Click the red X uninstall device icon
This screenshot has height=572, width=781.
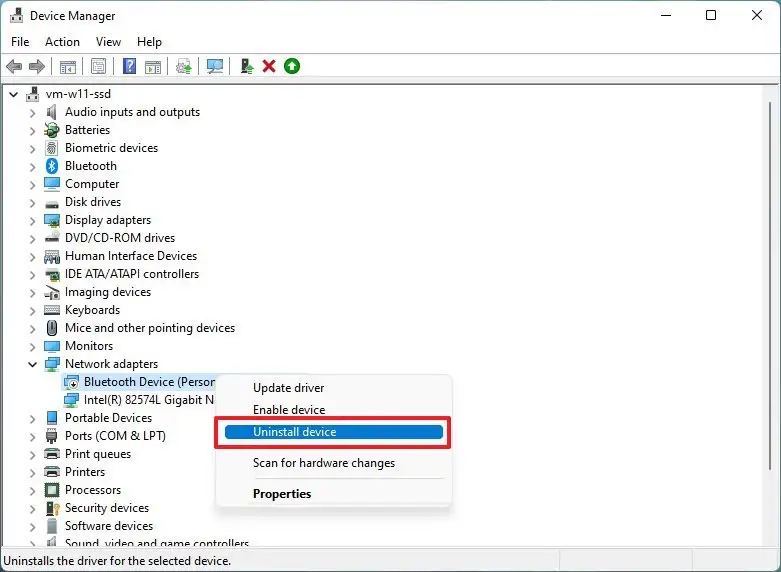269,66
